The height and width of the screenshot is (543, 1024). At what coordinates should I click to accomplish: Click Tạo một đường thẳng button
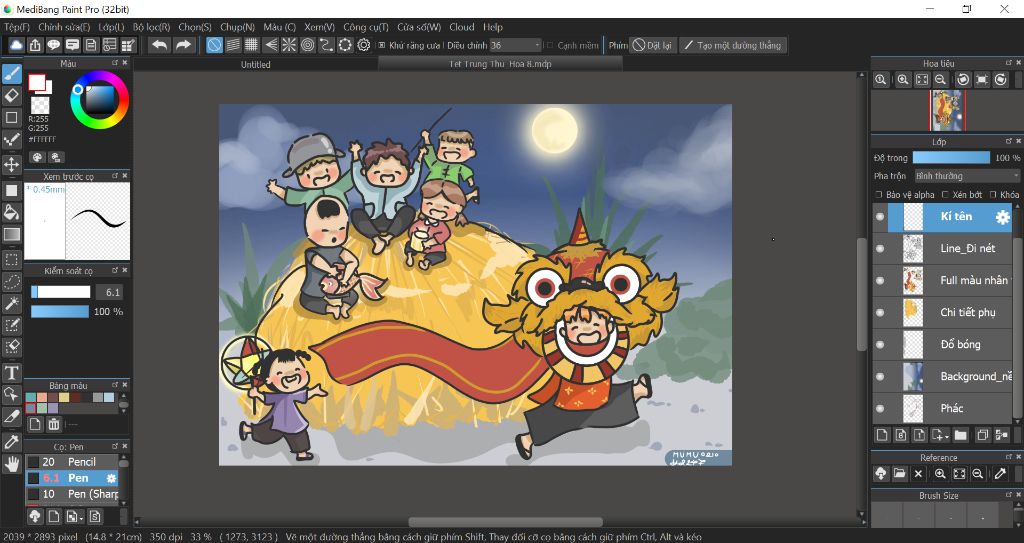tap(733, 45)
